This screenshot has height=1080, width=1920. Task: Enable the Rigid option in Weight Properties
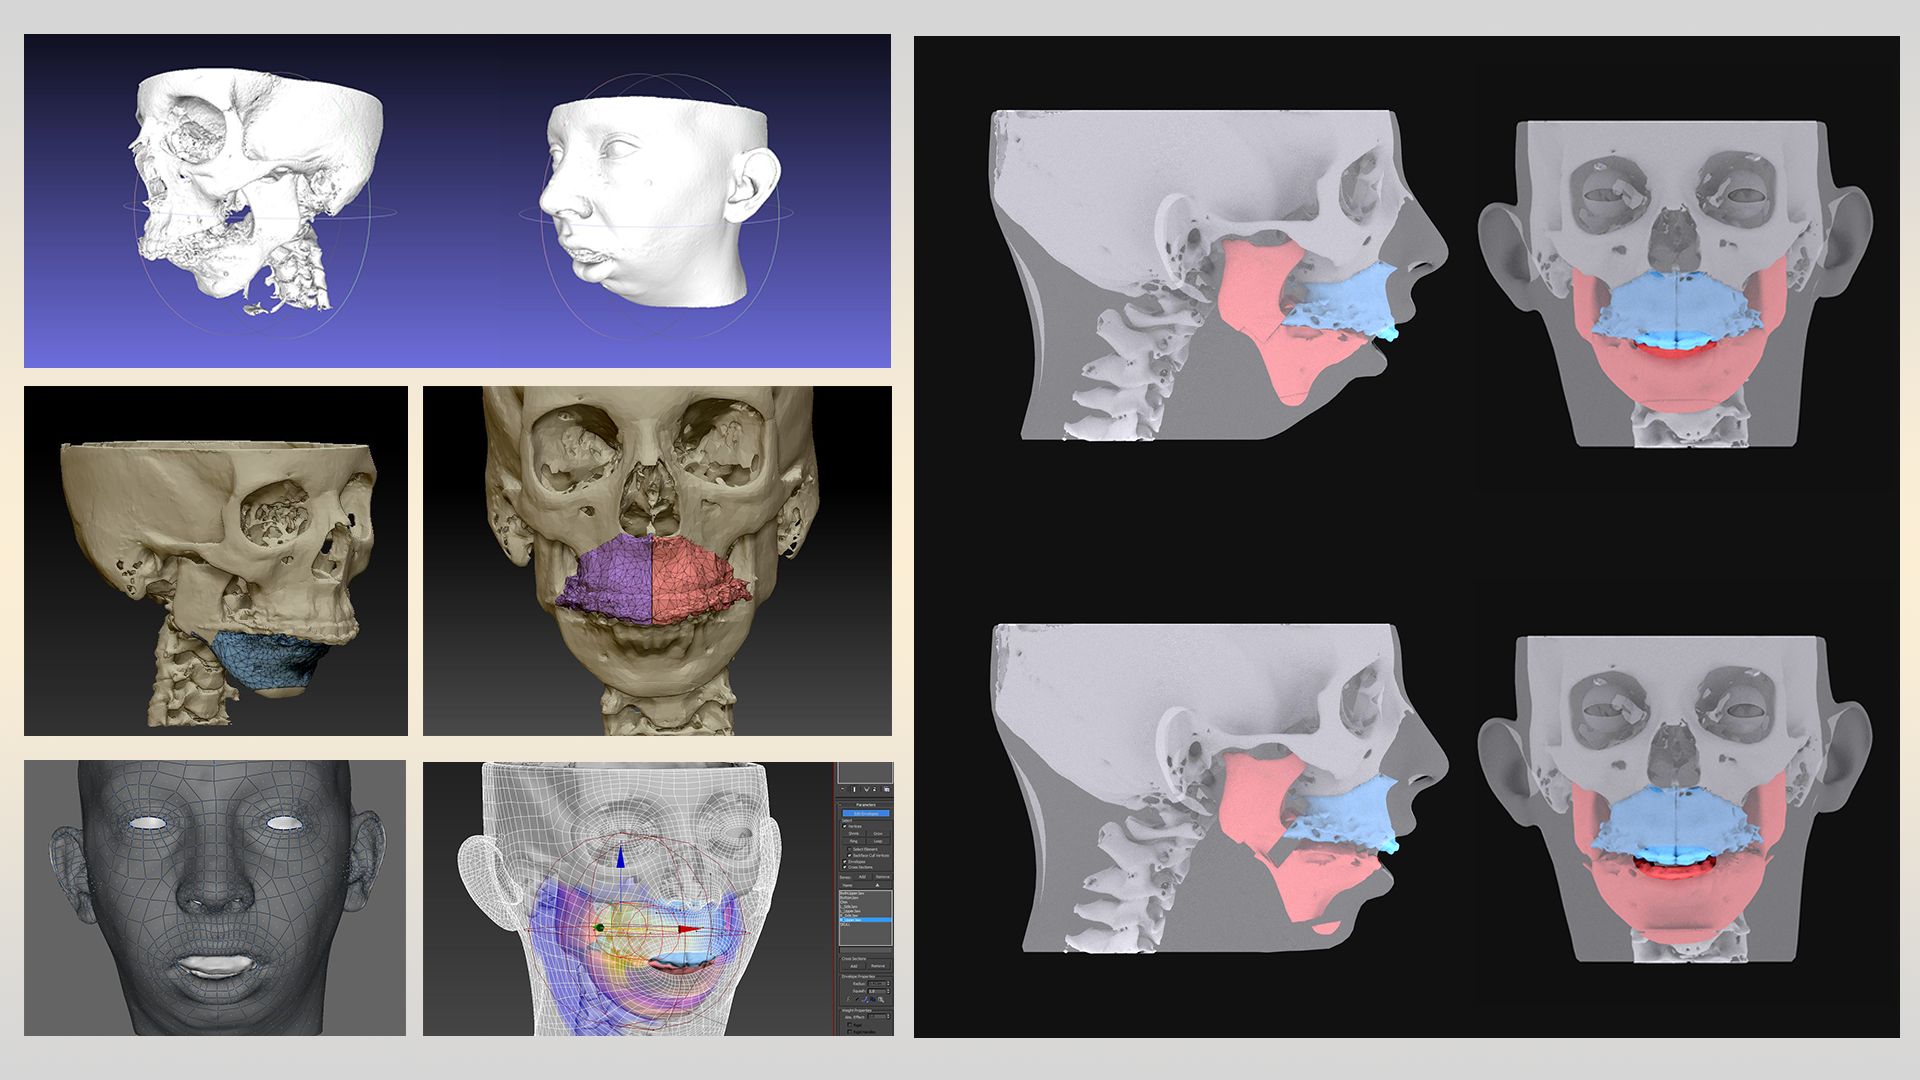pos(849,1026)
